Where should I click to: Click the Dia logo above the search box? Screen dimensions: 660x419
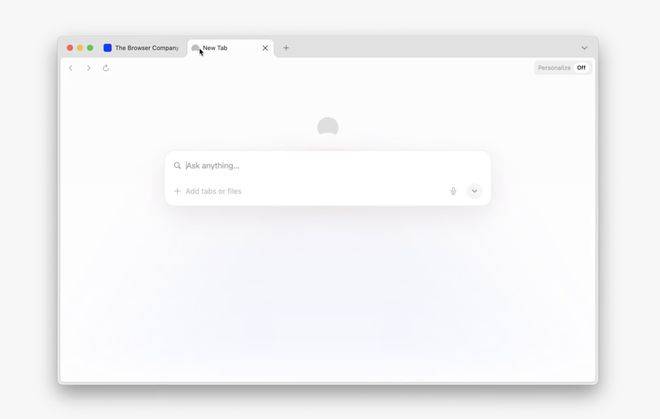[328, 126]
